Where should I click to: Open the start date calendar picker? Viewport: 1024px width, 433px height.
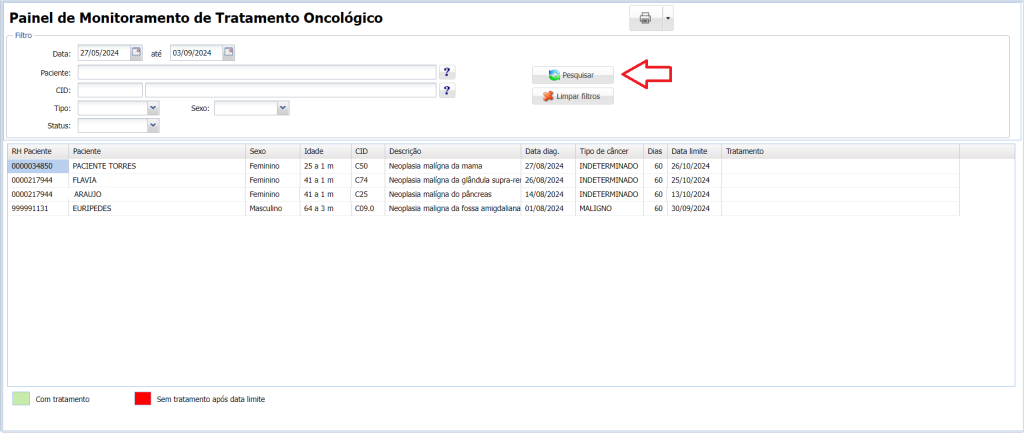point(137,53)
